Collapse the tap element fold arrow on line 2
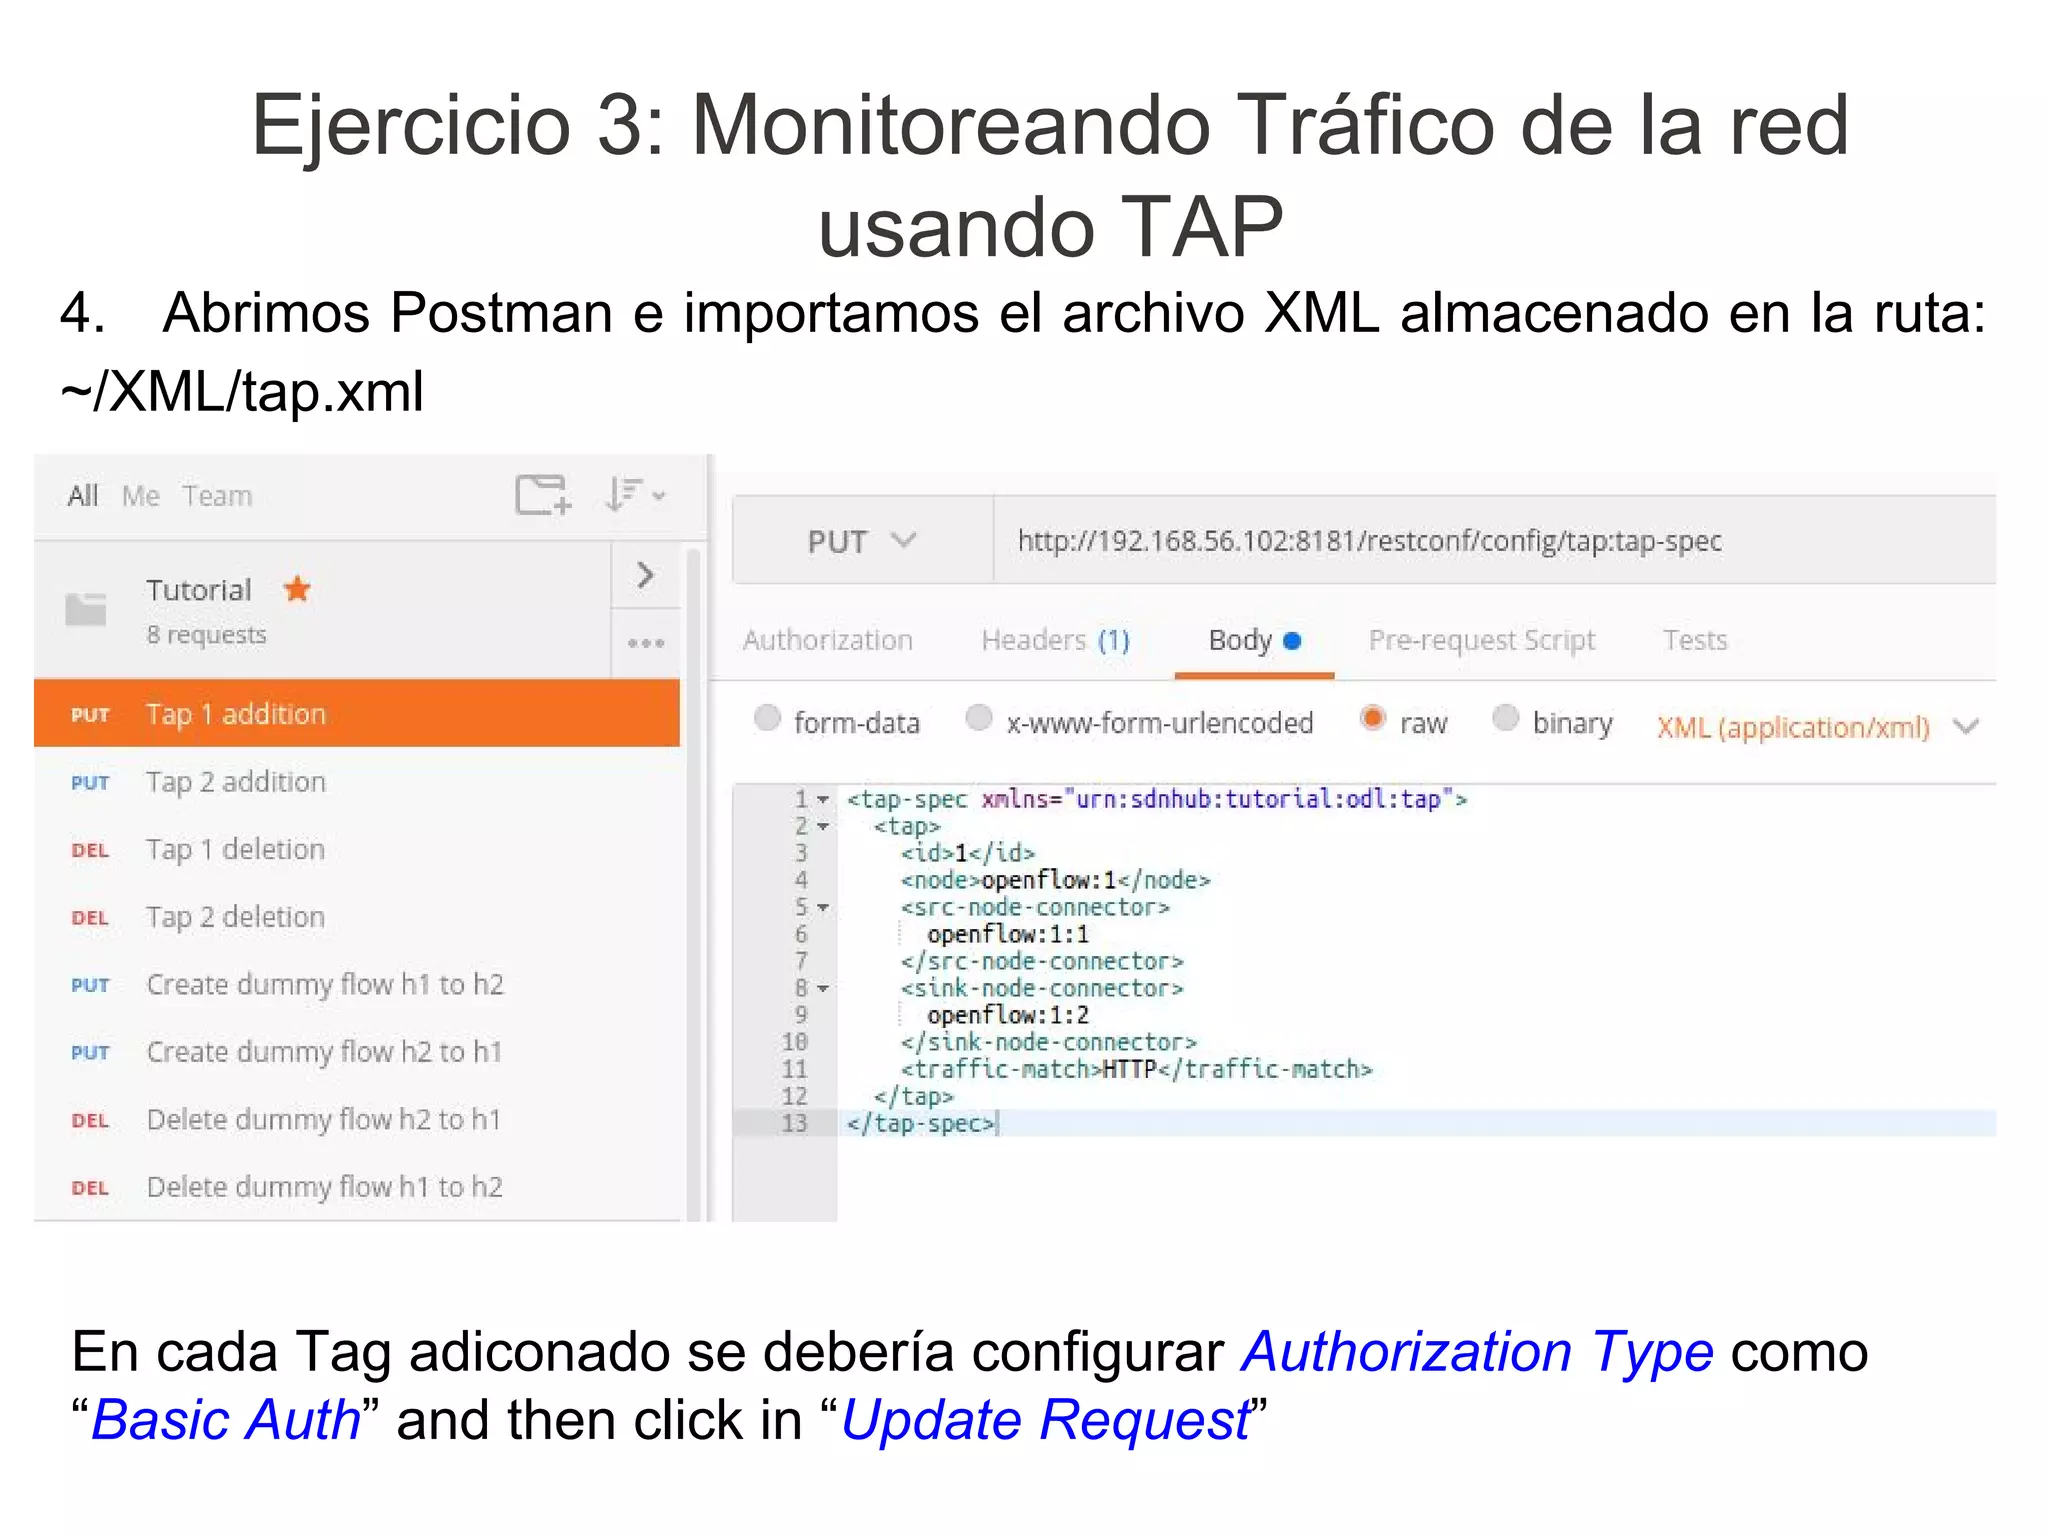Viewport: 2048px width, 1536px height. 823,826
